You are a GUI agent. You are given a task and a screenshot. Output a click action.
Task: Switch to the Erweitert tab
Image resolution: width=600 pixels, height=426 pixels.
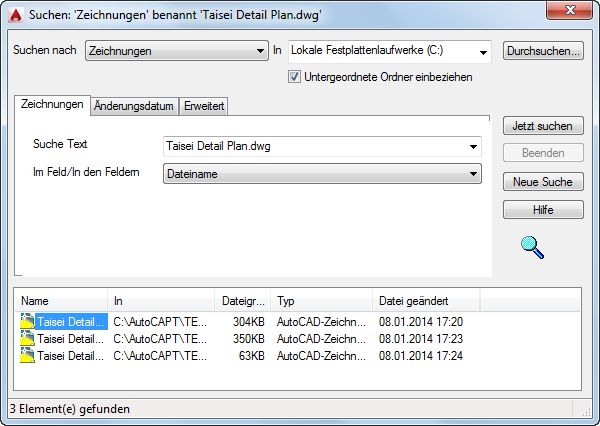pos(204,106)
